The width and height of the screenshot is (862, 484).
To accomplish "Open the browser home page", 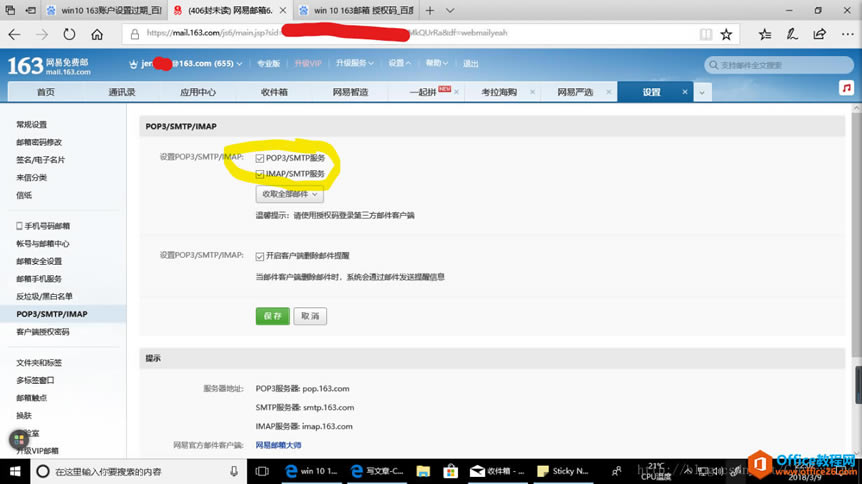I will pyautogui.click(x=97, y=35).
